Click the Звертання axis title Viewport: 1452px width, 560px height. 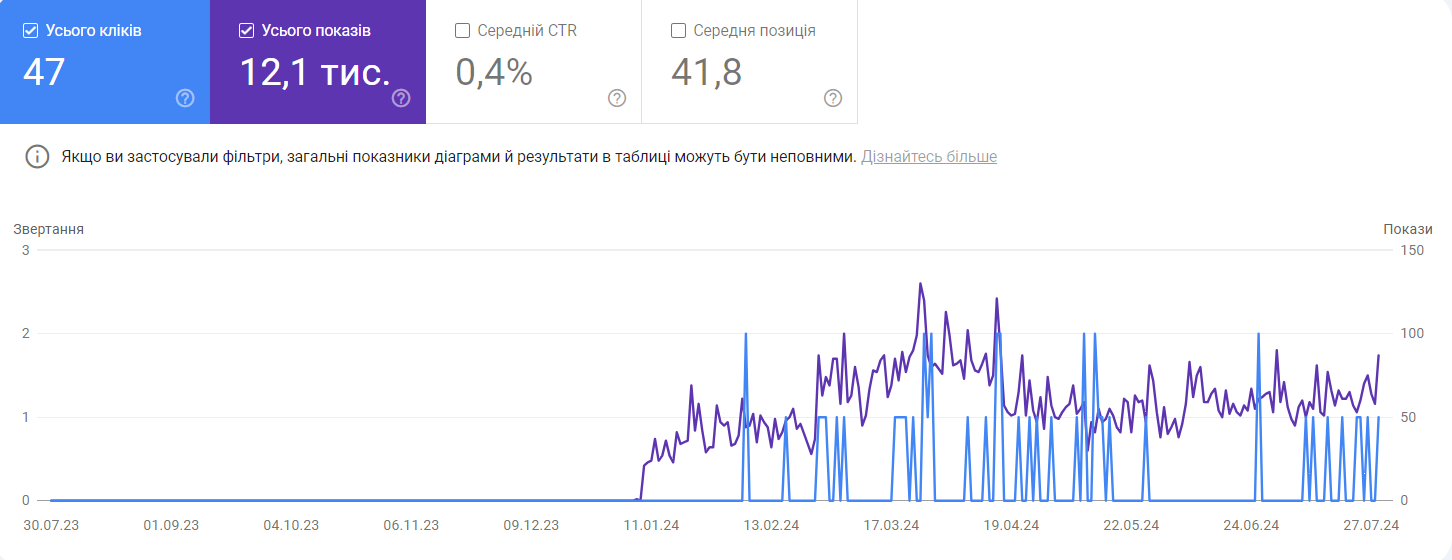49,230
